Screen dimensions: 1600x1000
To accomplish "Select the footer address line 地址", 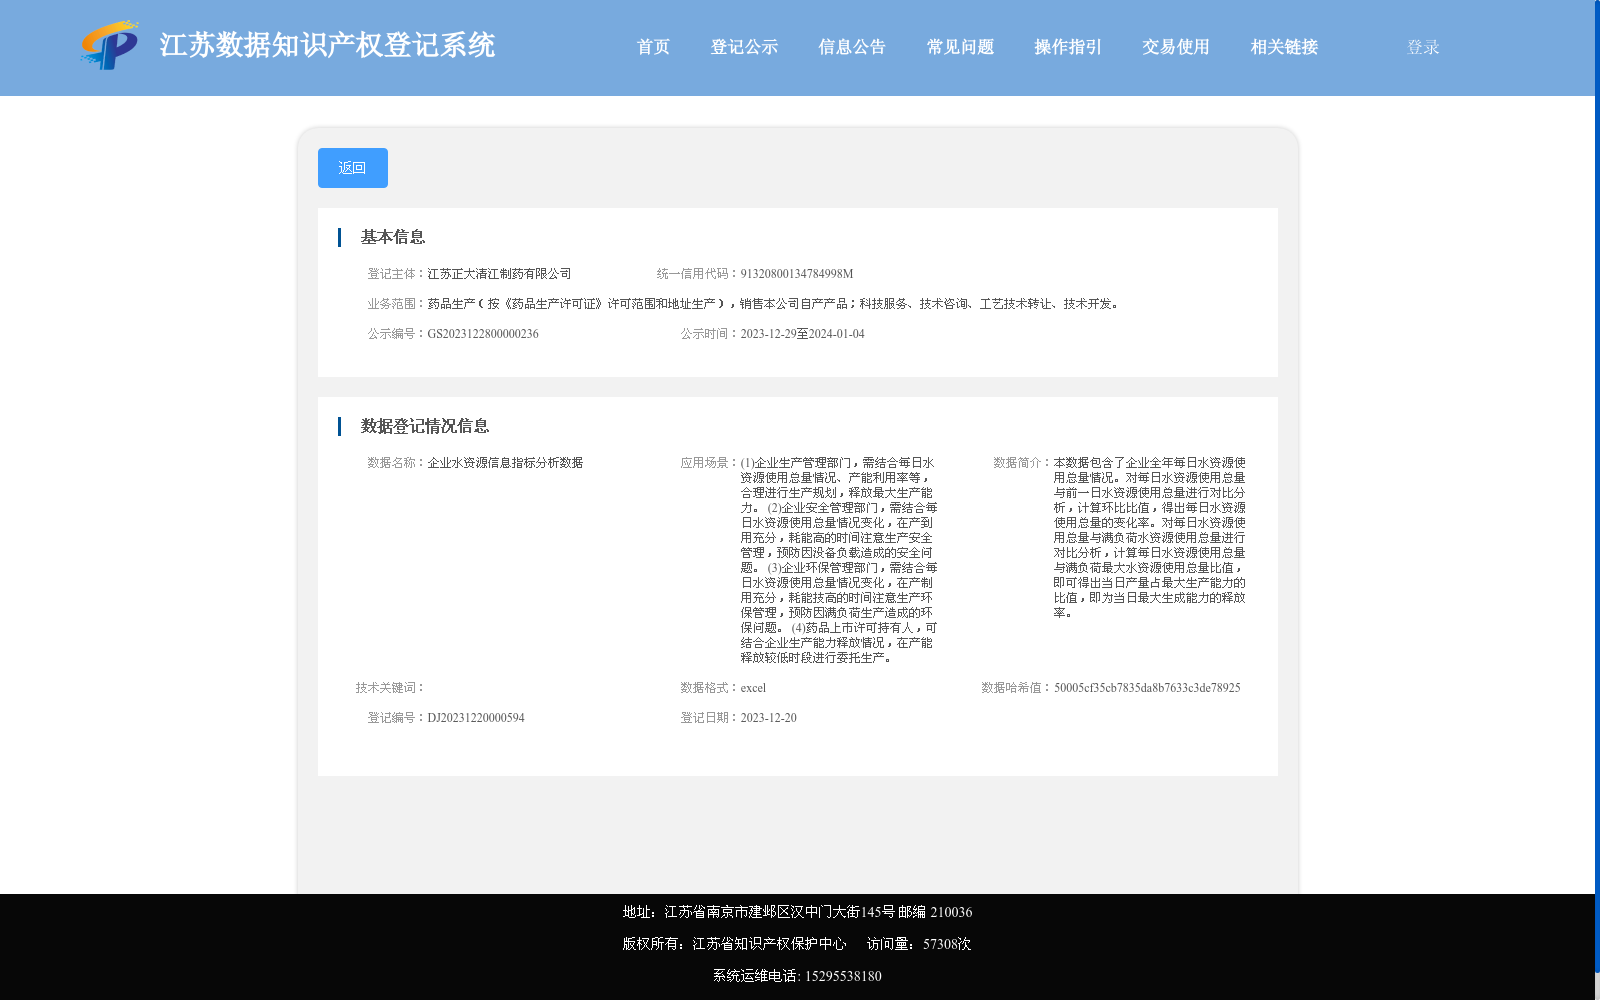I will [797, 912].
